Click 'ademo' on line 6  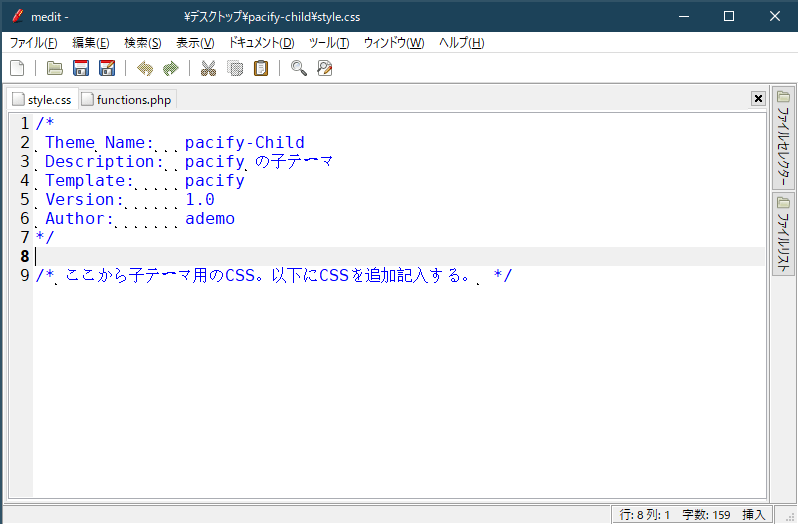(x=210, y=218)
